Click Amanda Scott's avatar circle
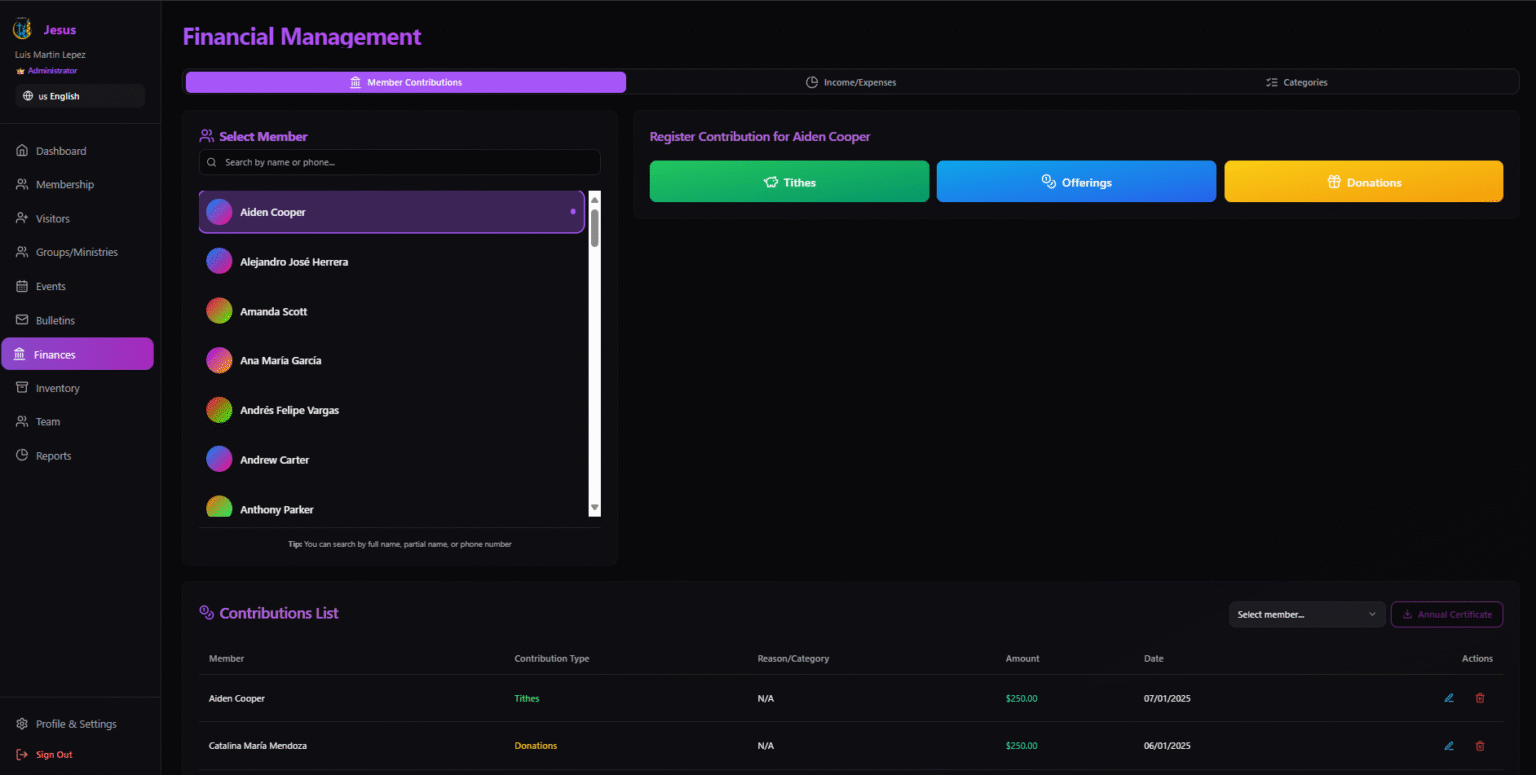1536x775 pixels. pos(219,311)
